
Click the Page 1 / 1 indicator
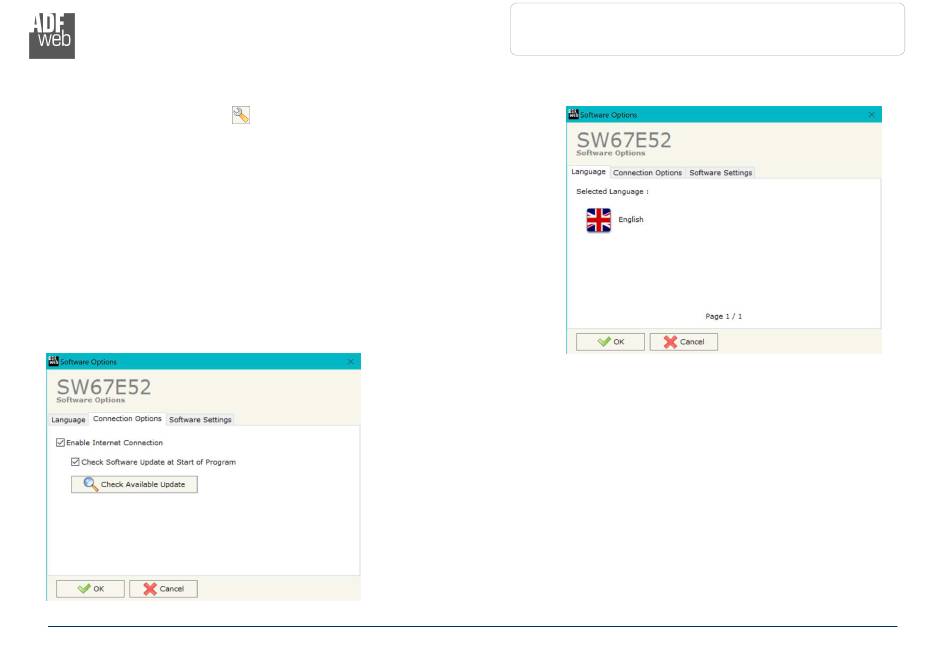[723, 316]
